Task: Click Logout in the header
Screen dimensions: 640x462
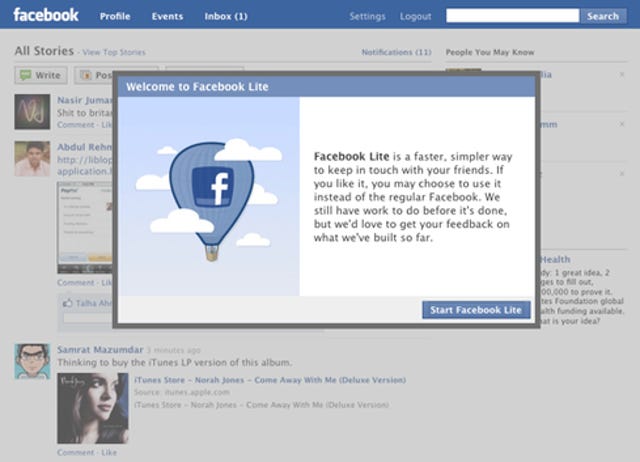Action: 416,16
